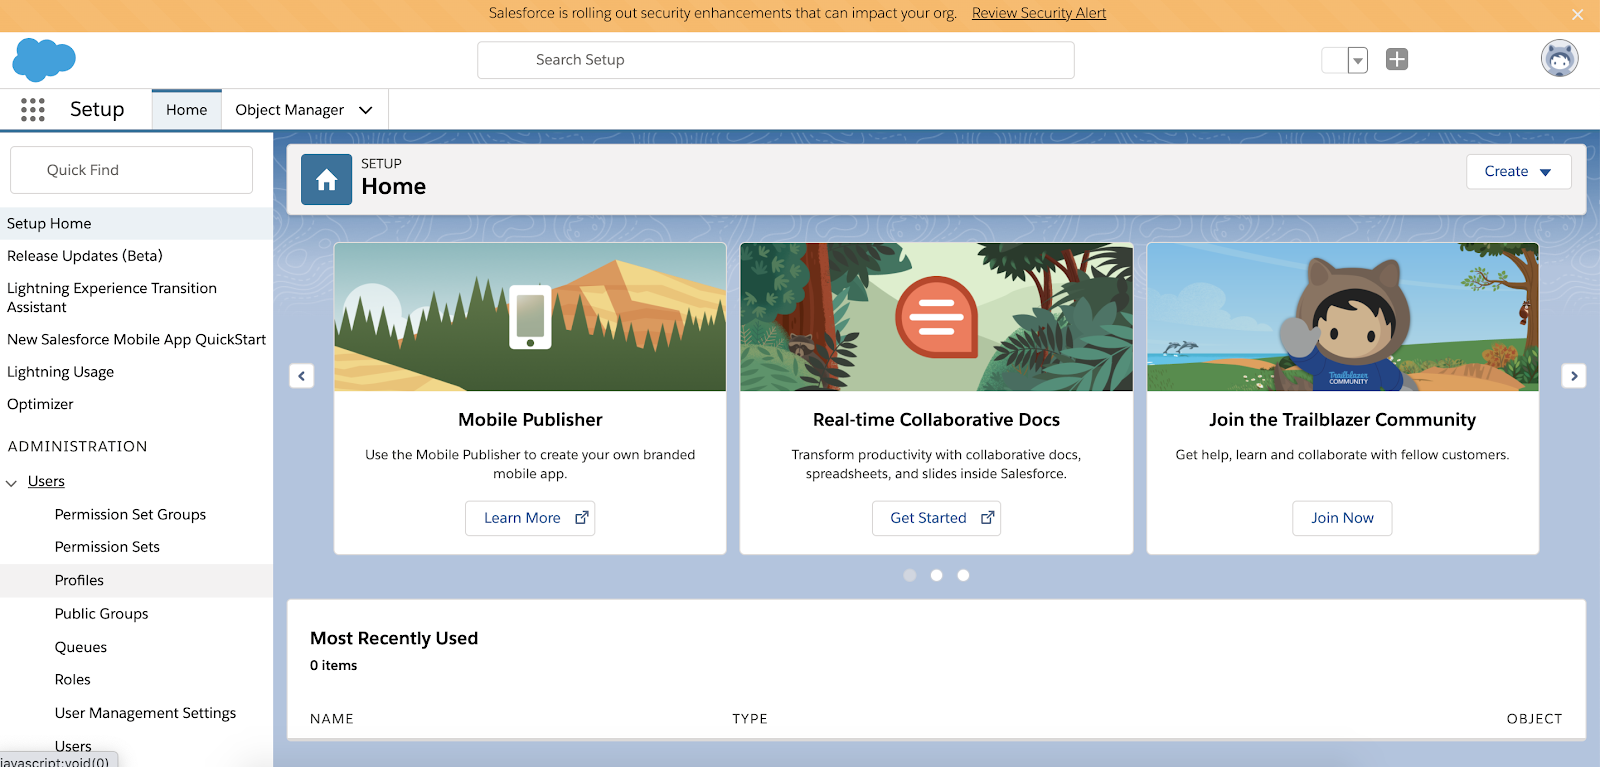Viewport: 1600px width, 767px height.
Task: Open Release Updates (Beta)
Action: click(85, 256)
